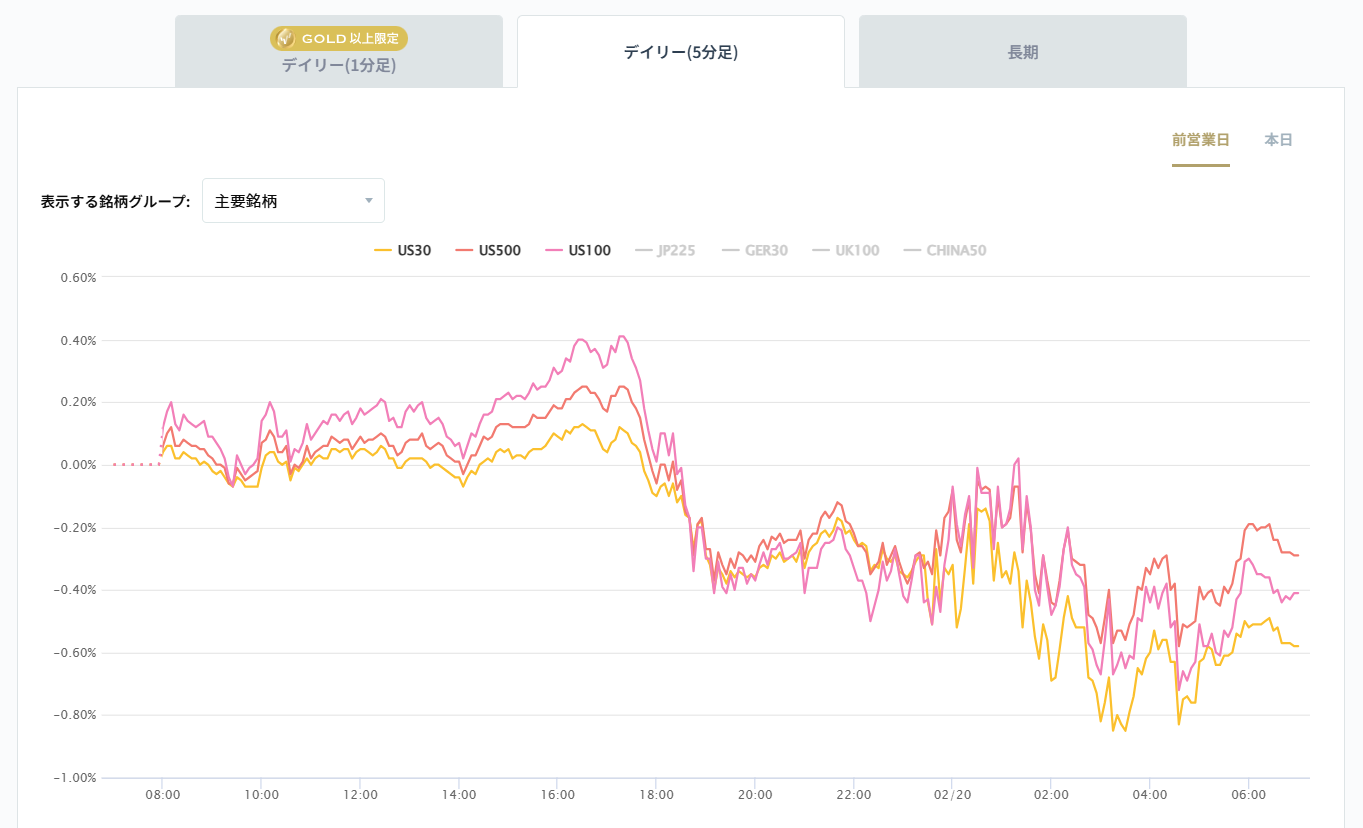Enable UK100 series in legend
Image resolution: width=1363 pixels, height=828 pixels.
click(846, 251)
